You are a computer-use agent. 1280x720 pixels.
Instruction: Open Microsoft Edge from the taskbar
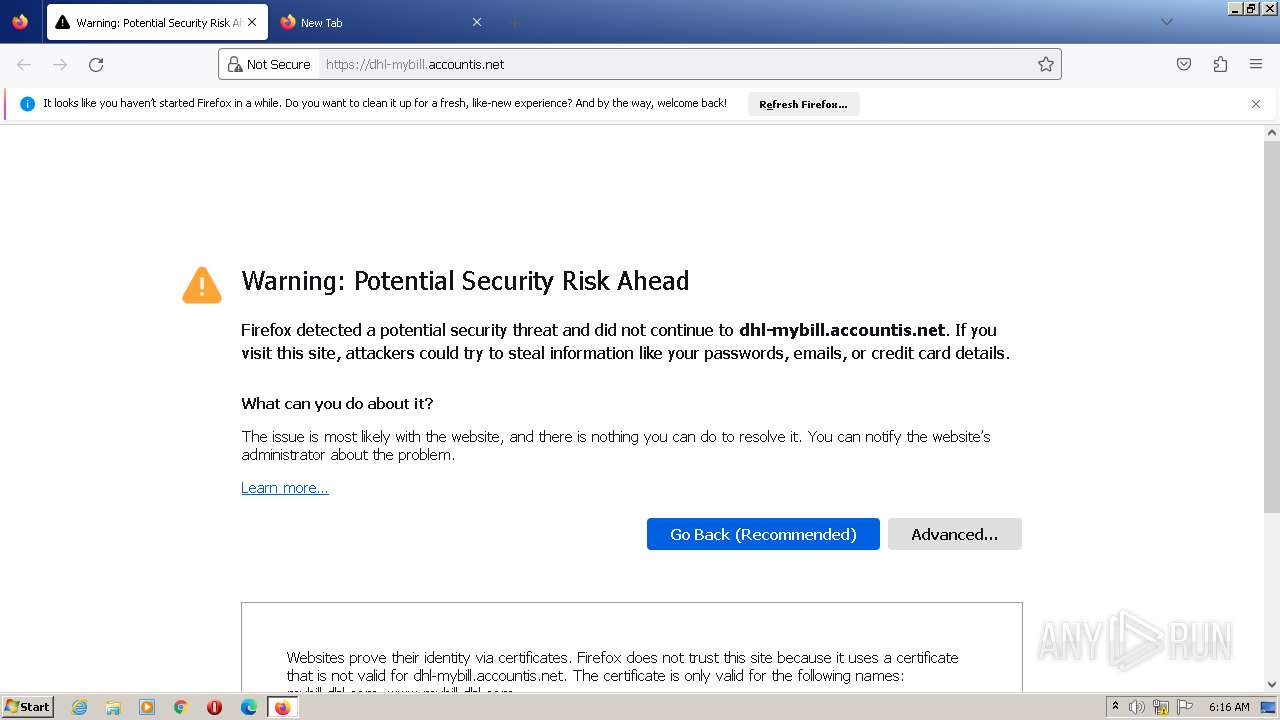point(249,707)
